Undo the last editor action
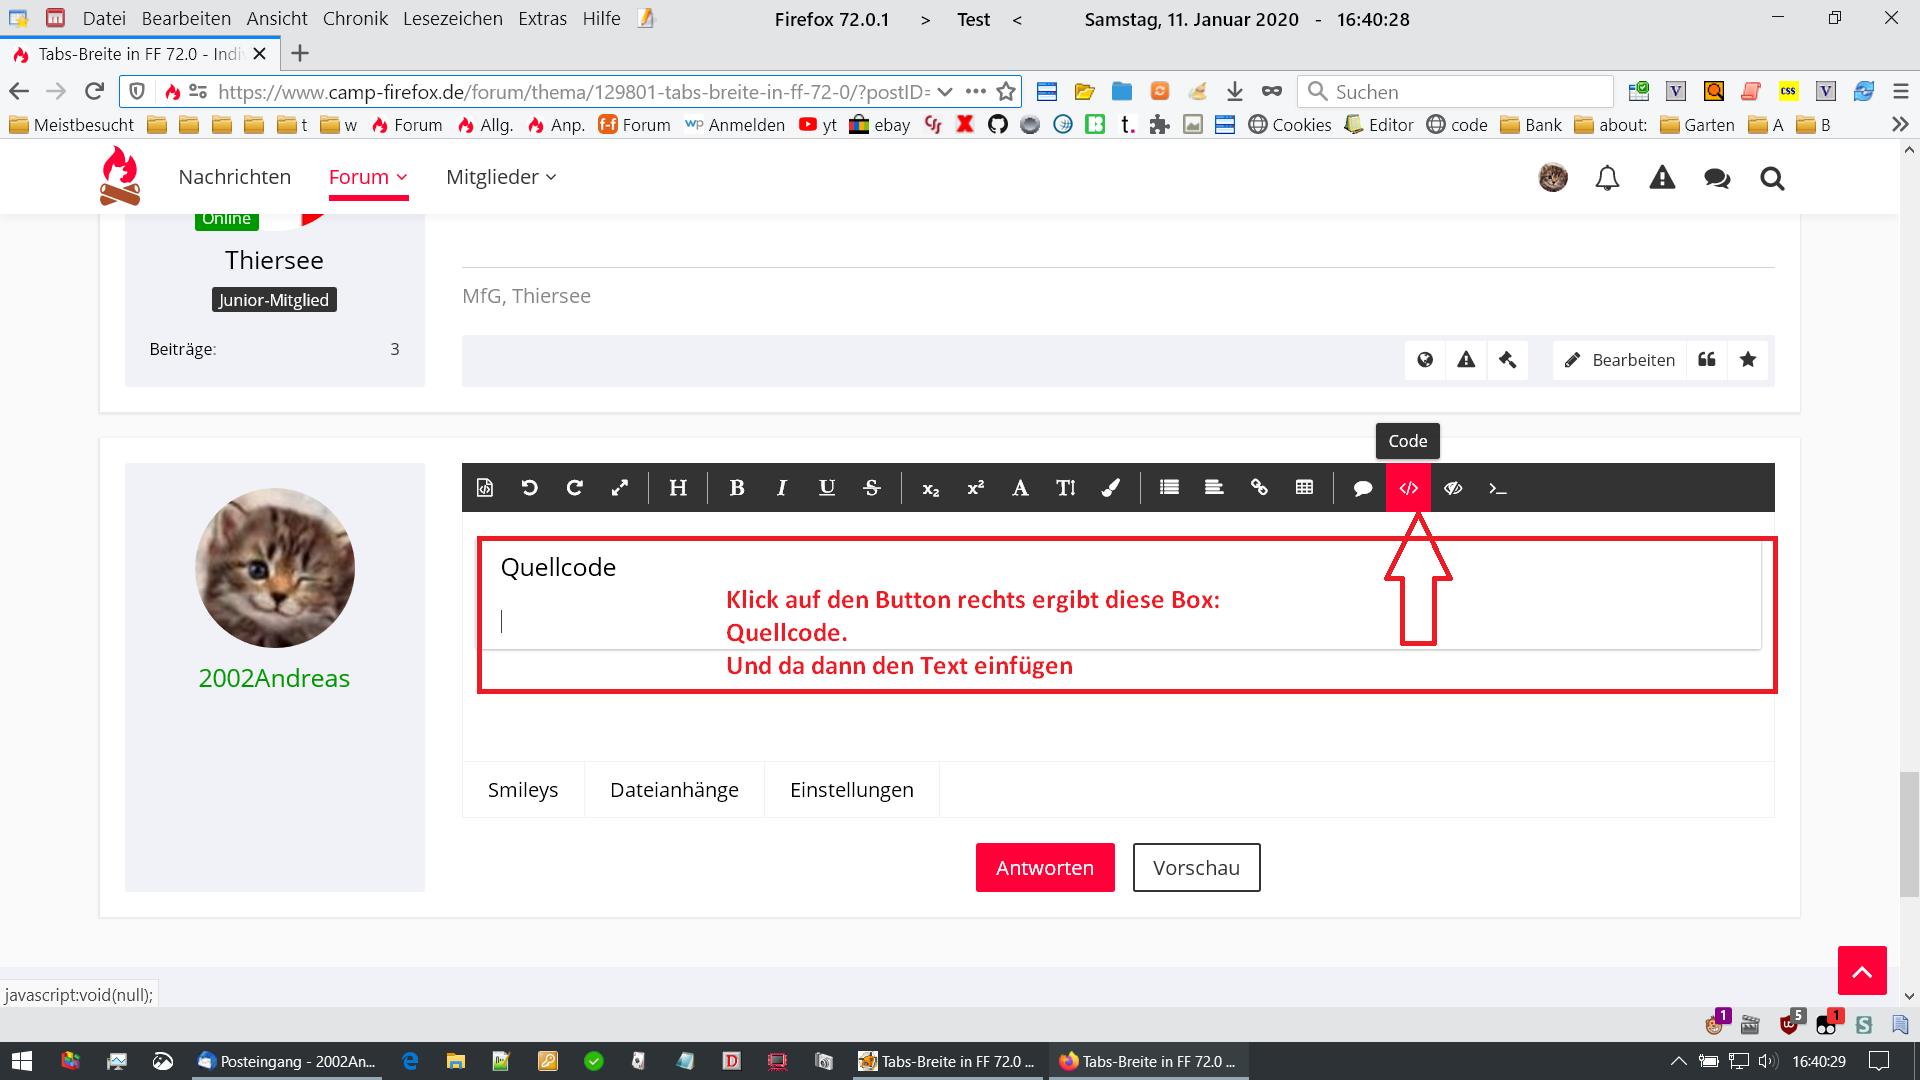 click(529, 488)
